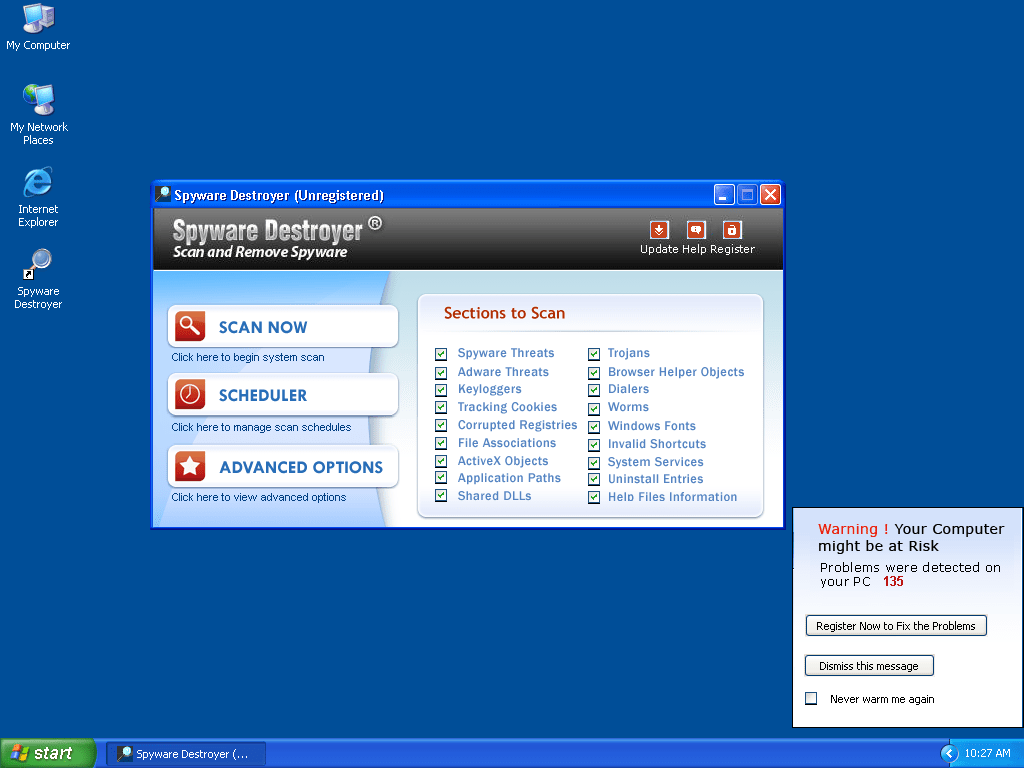
Task: Disable the Tracking Cookies scan checkbox
Action: click(x=441, y=408)
